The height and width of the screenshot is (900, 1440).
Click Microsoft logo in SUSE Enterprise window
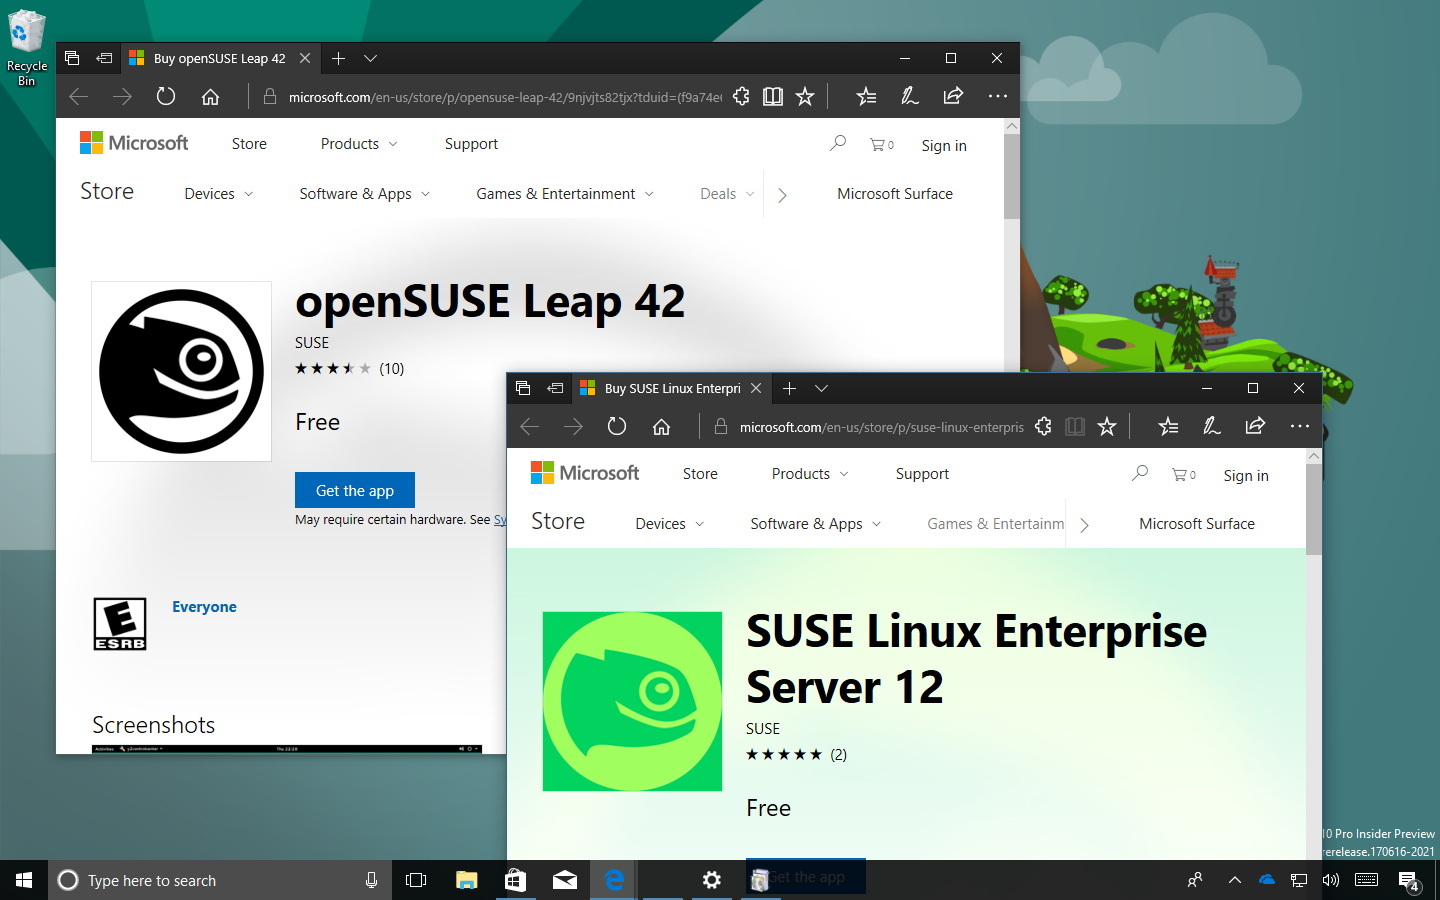pyautogui.click(x=585, y=473)
